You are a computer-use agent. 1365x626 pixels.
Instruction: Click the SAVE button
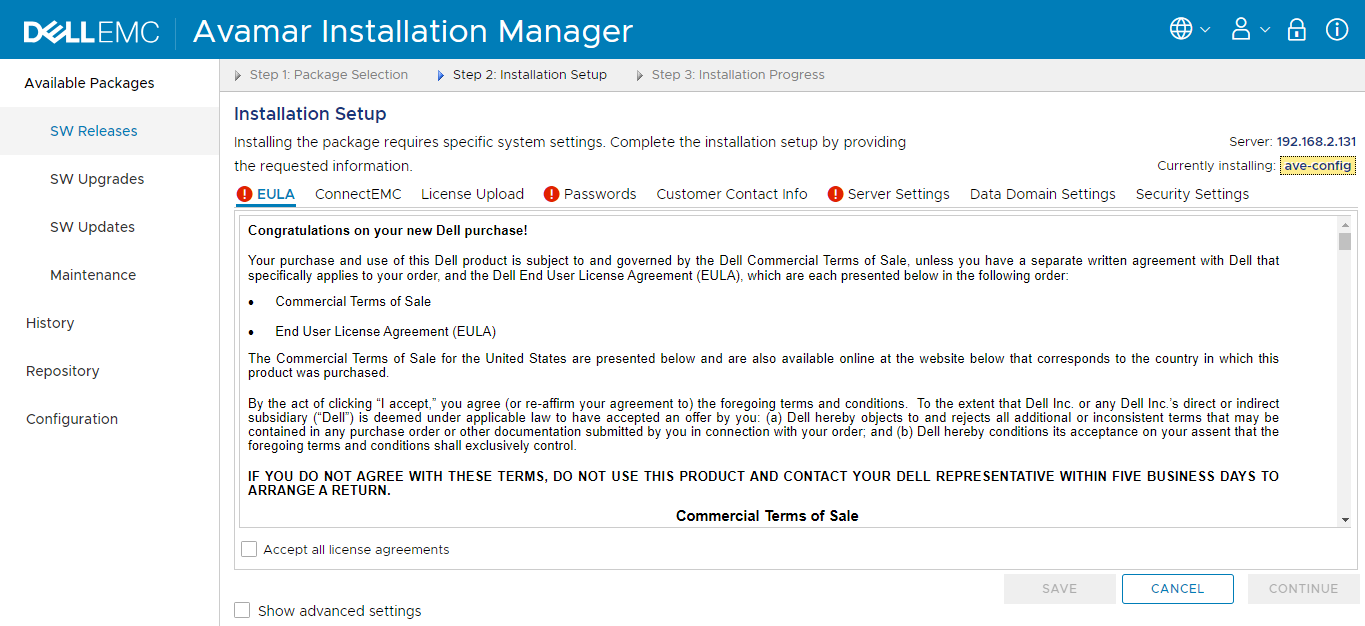click(x=1059, y=589)
